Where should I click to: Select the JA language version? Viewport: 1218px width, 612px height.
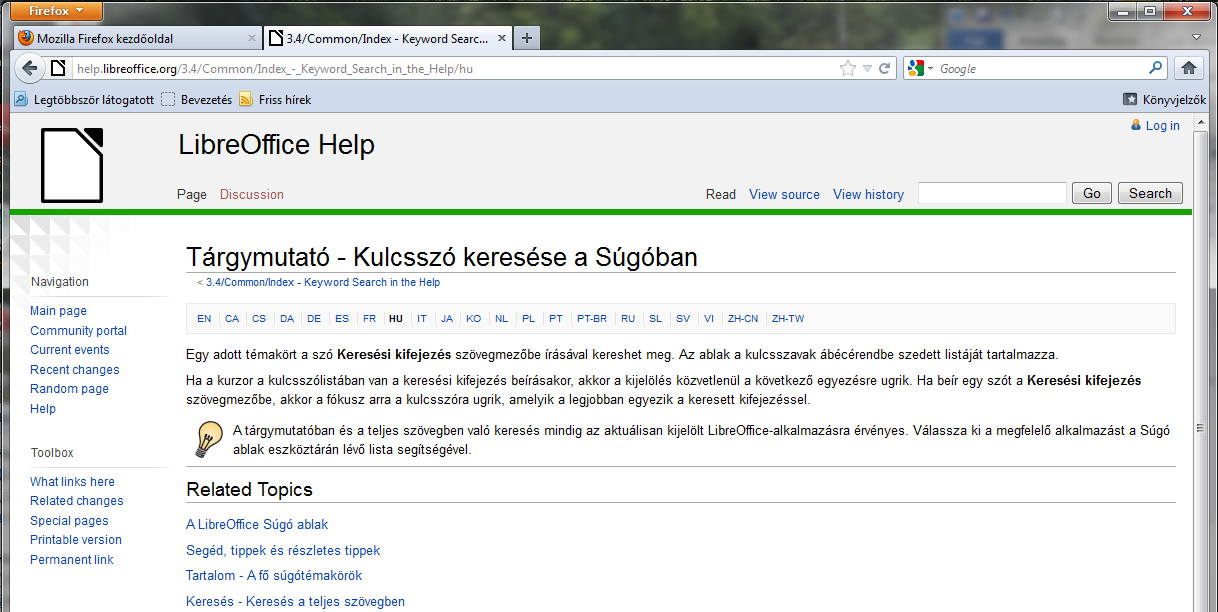tap(447, 319)
